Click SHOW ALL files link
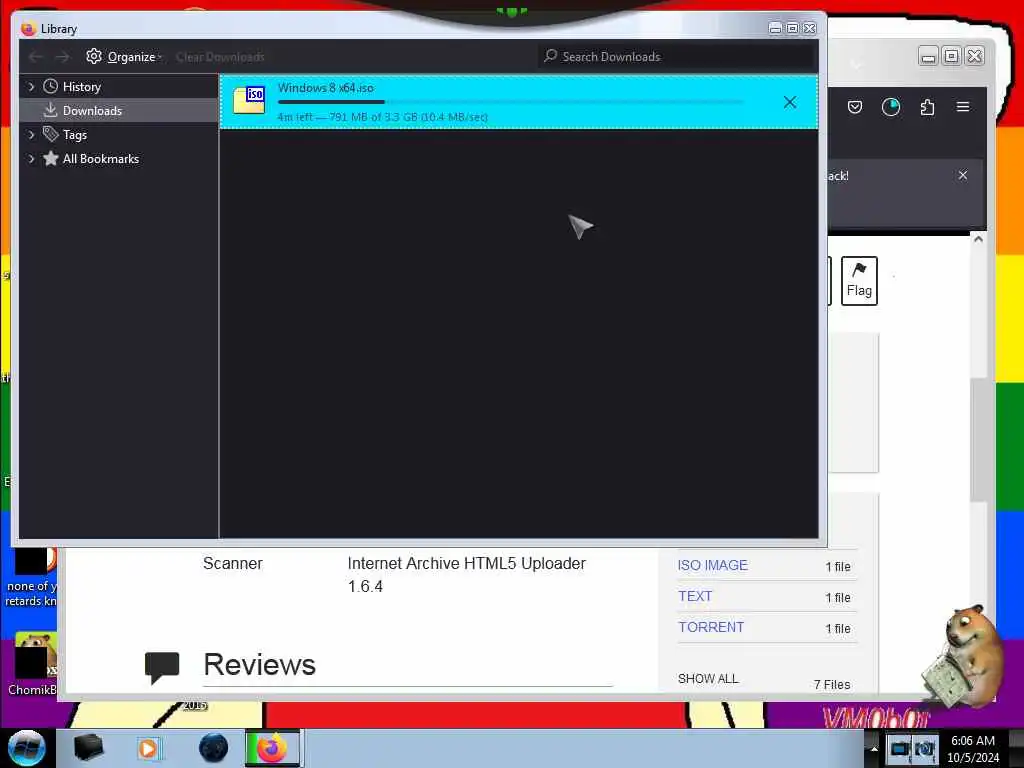Screen dimensions: 1024x768 pos(708,679)
